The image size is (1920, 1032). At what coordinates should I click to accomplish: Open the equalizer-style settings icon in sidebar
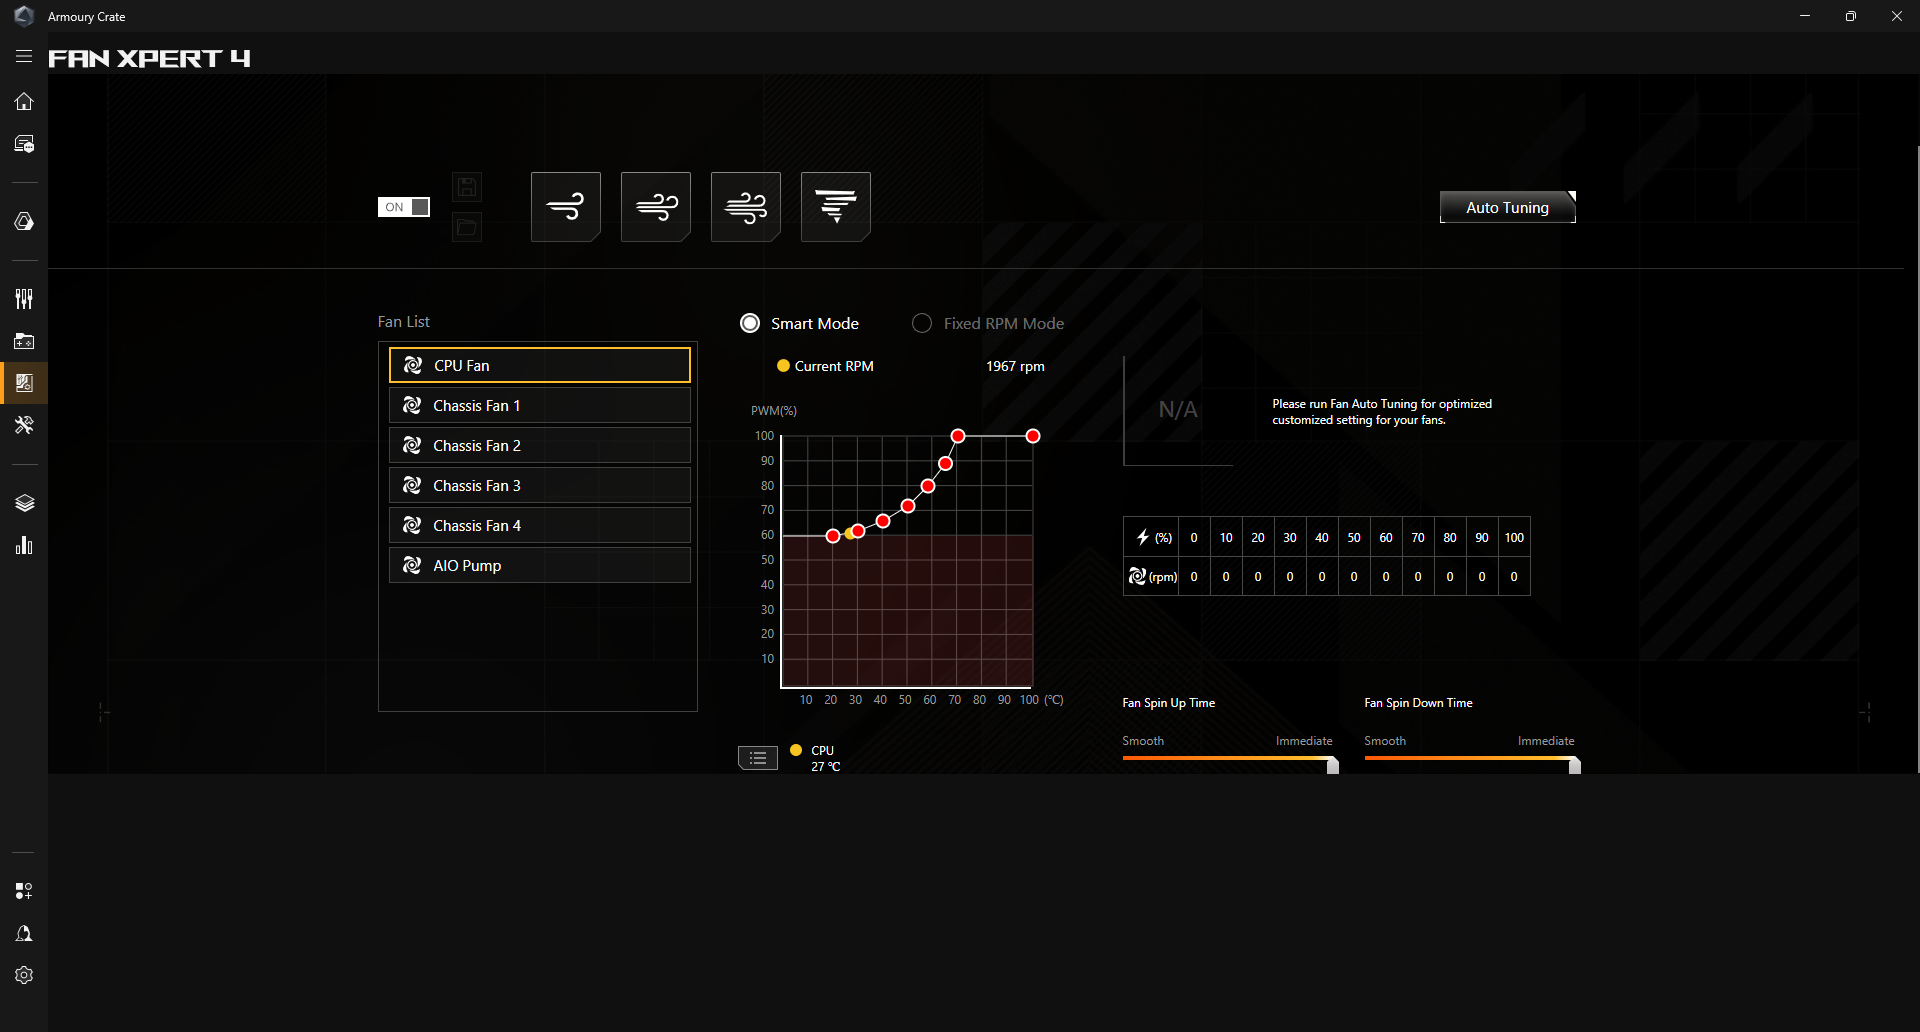coord(24,298)
